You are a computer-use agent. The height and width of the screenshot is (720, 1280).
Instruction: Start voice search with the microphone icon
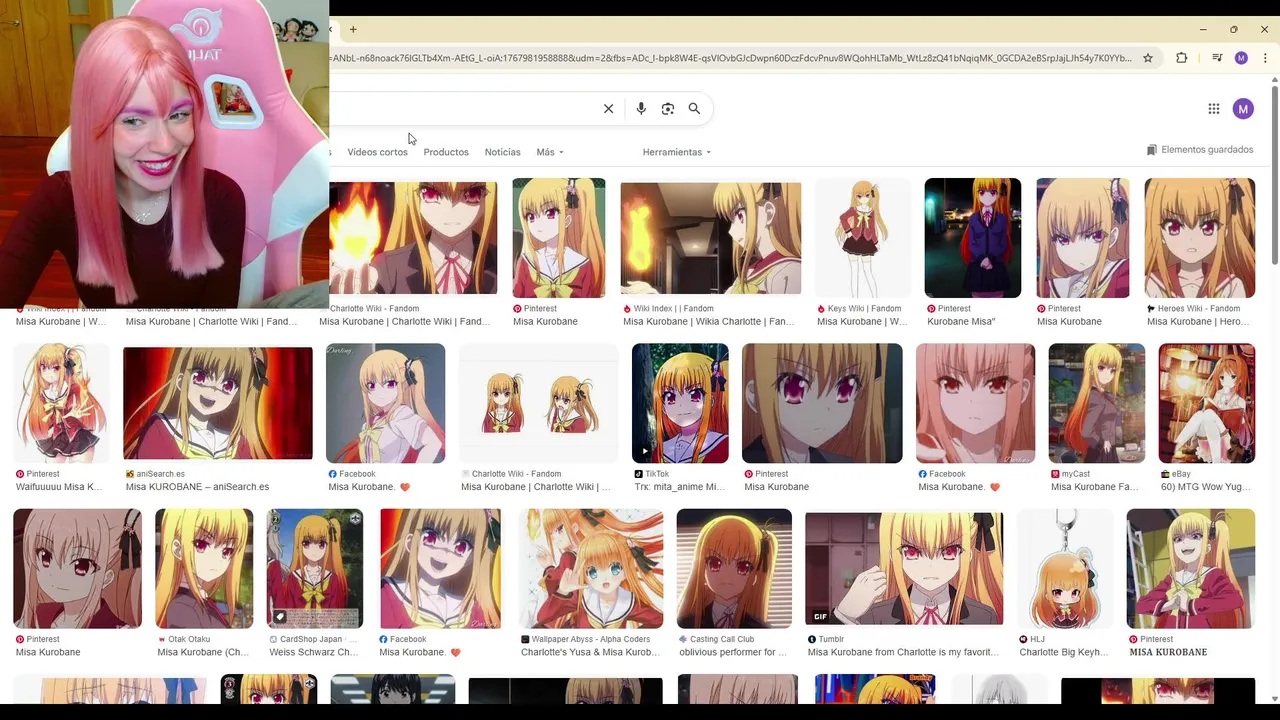tap(641, 109)
